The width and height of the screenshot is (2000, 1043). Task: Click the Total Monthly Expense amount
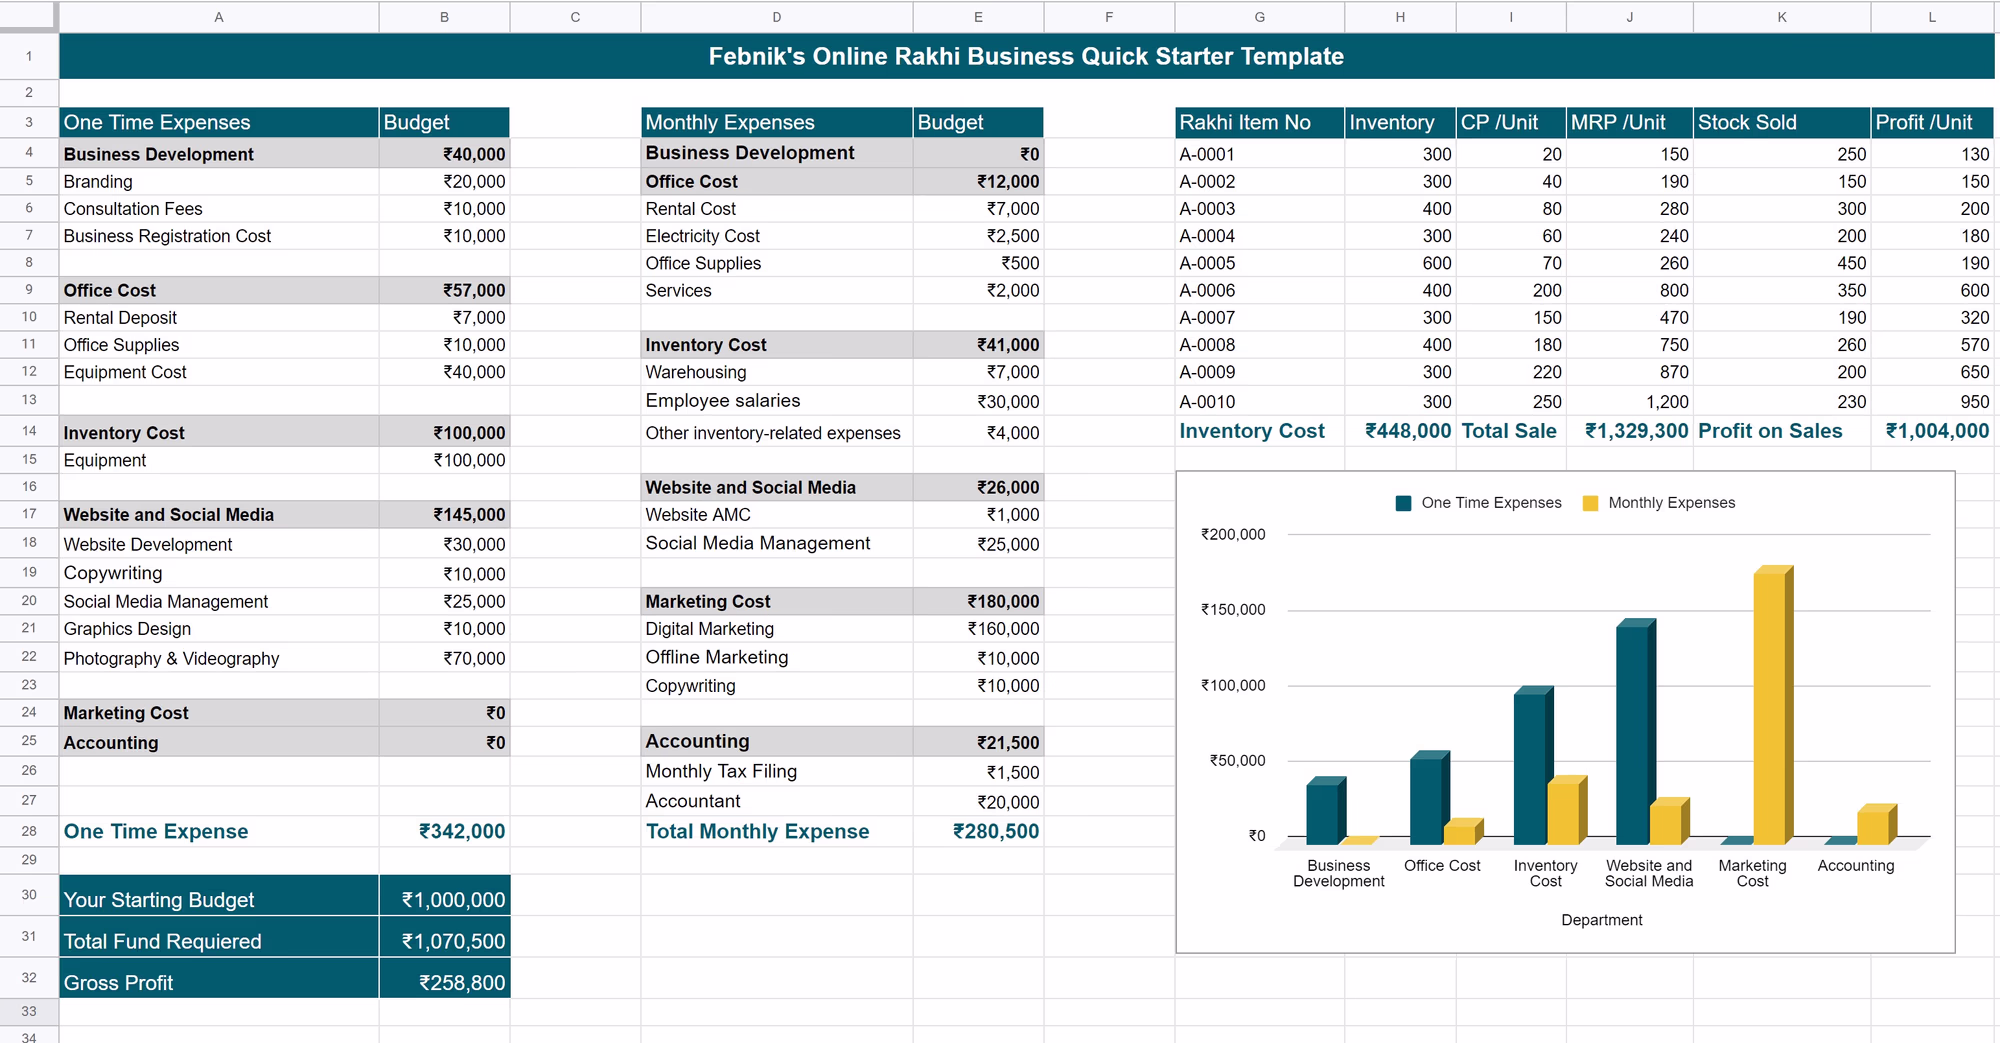[x=977, y=831]
